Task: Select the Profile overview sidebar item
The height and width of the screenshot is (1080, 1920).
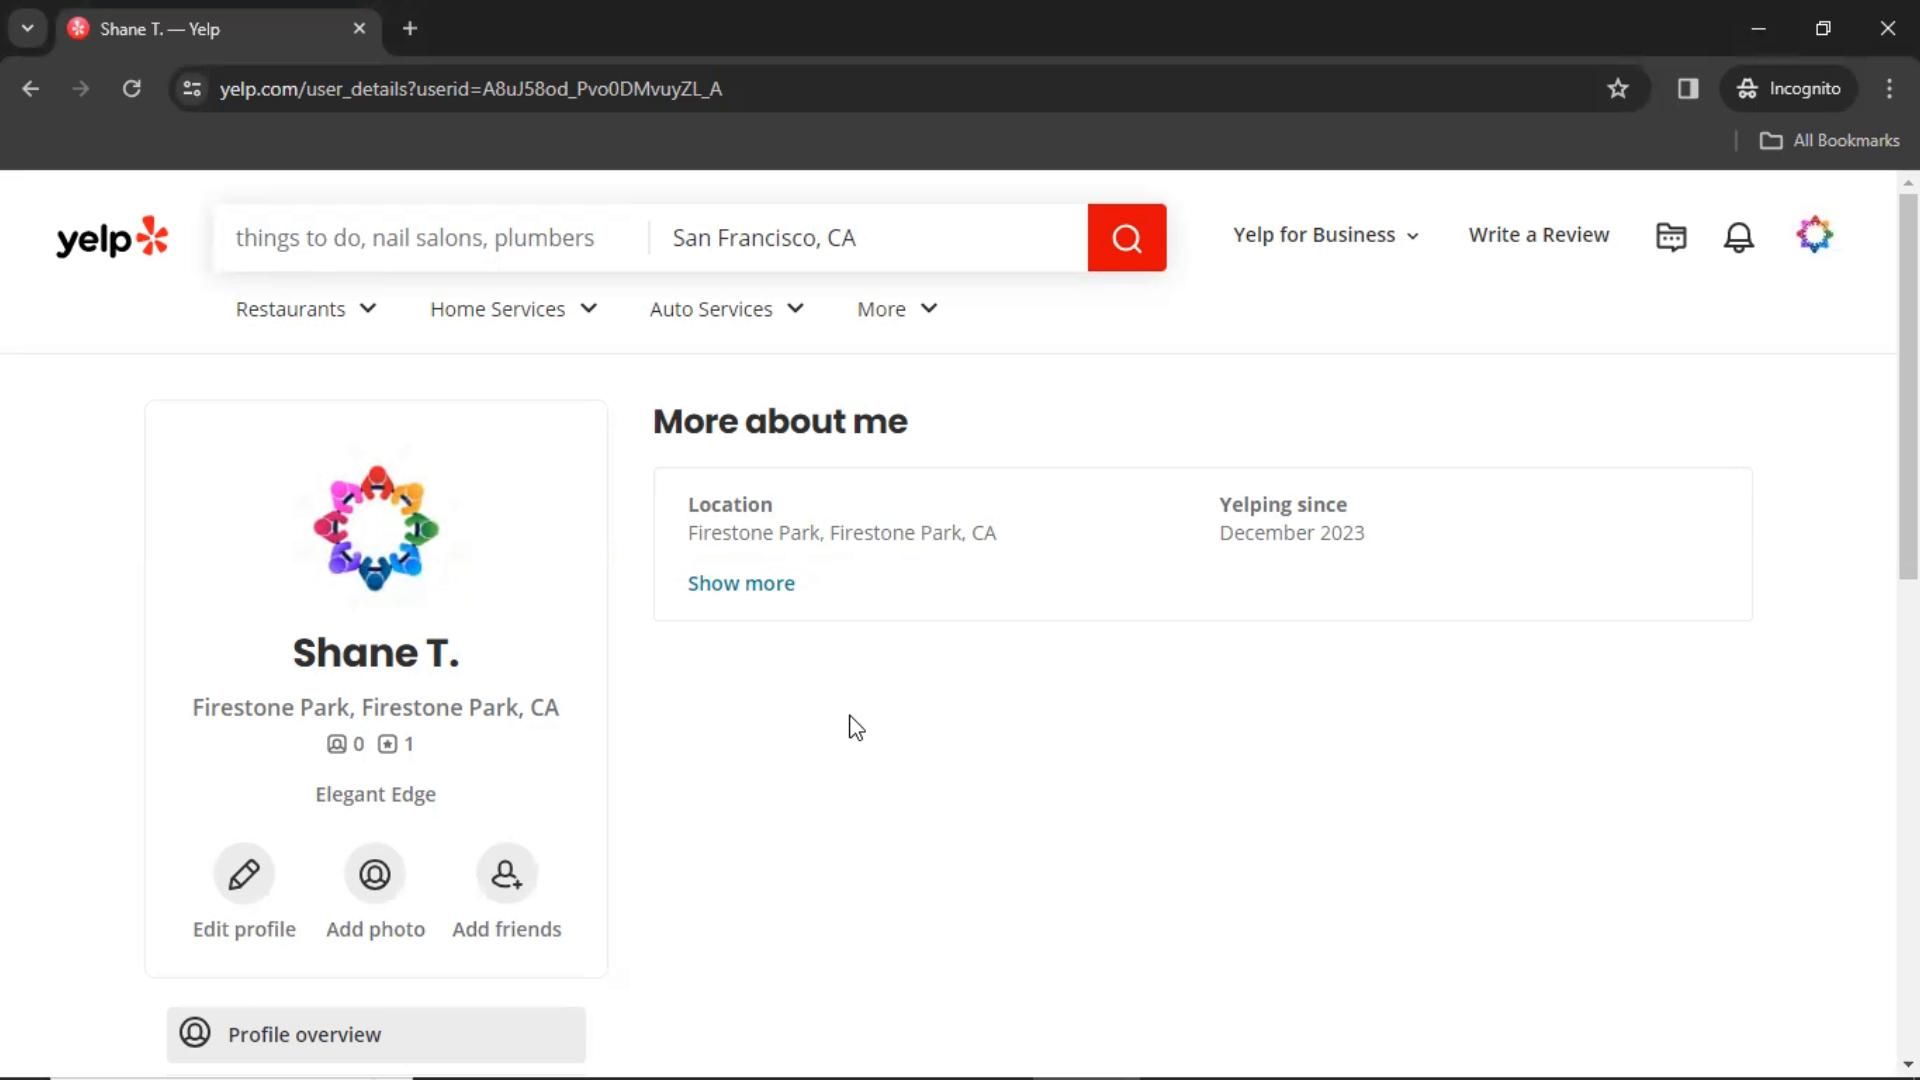Action: (376, 1034)
